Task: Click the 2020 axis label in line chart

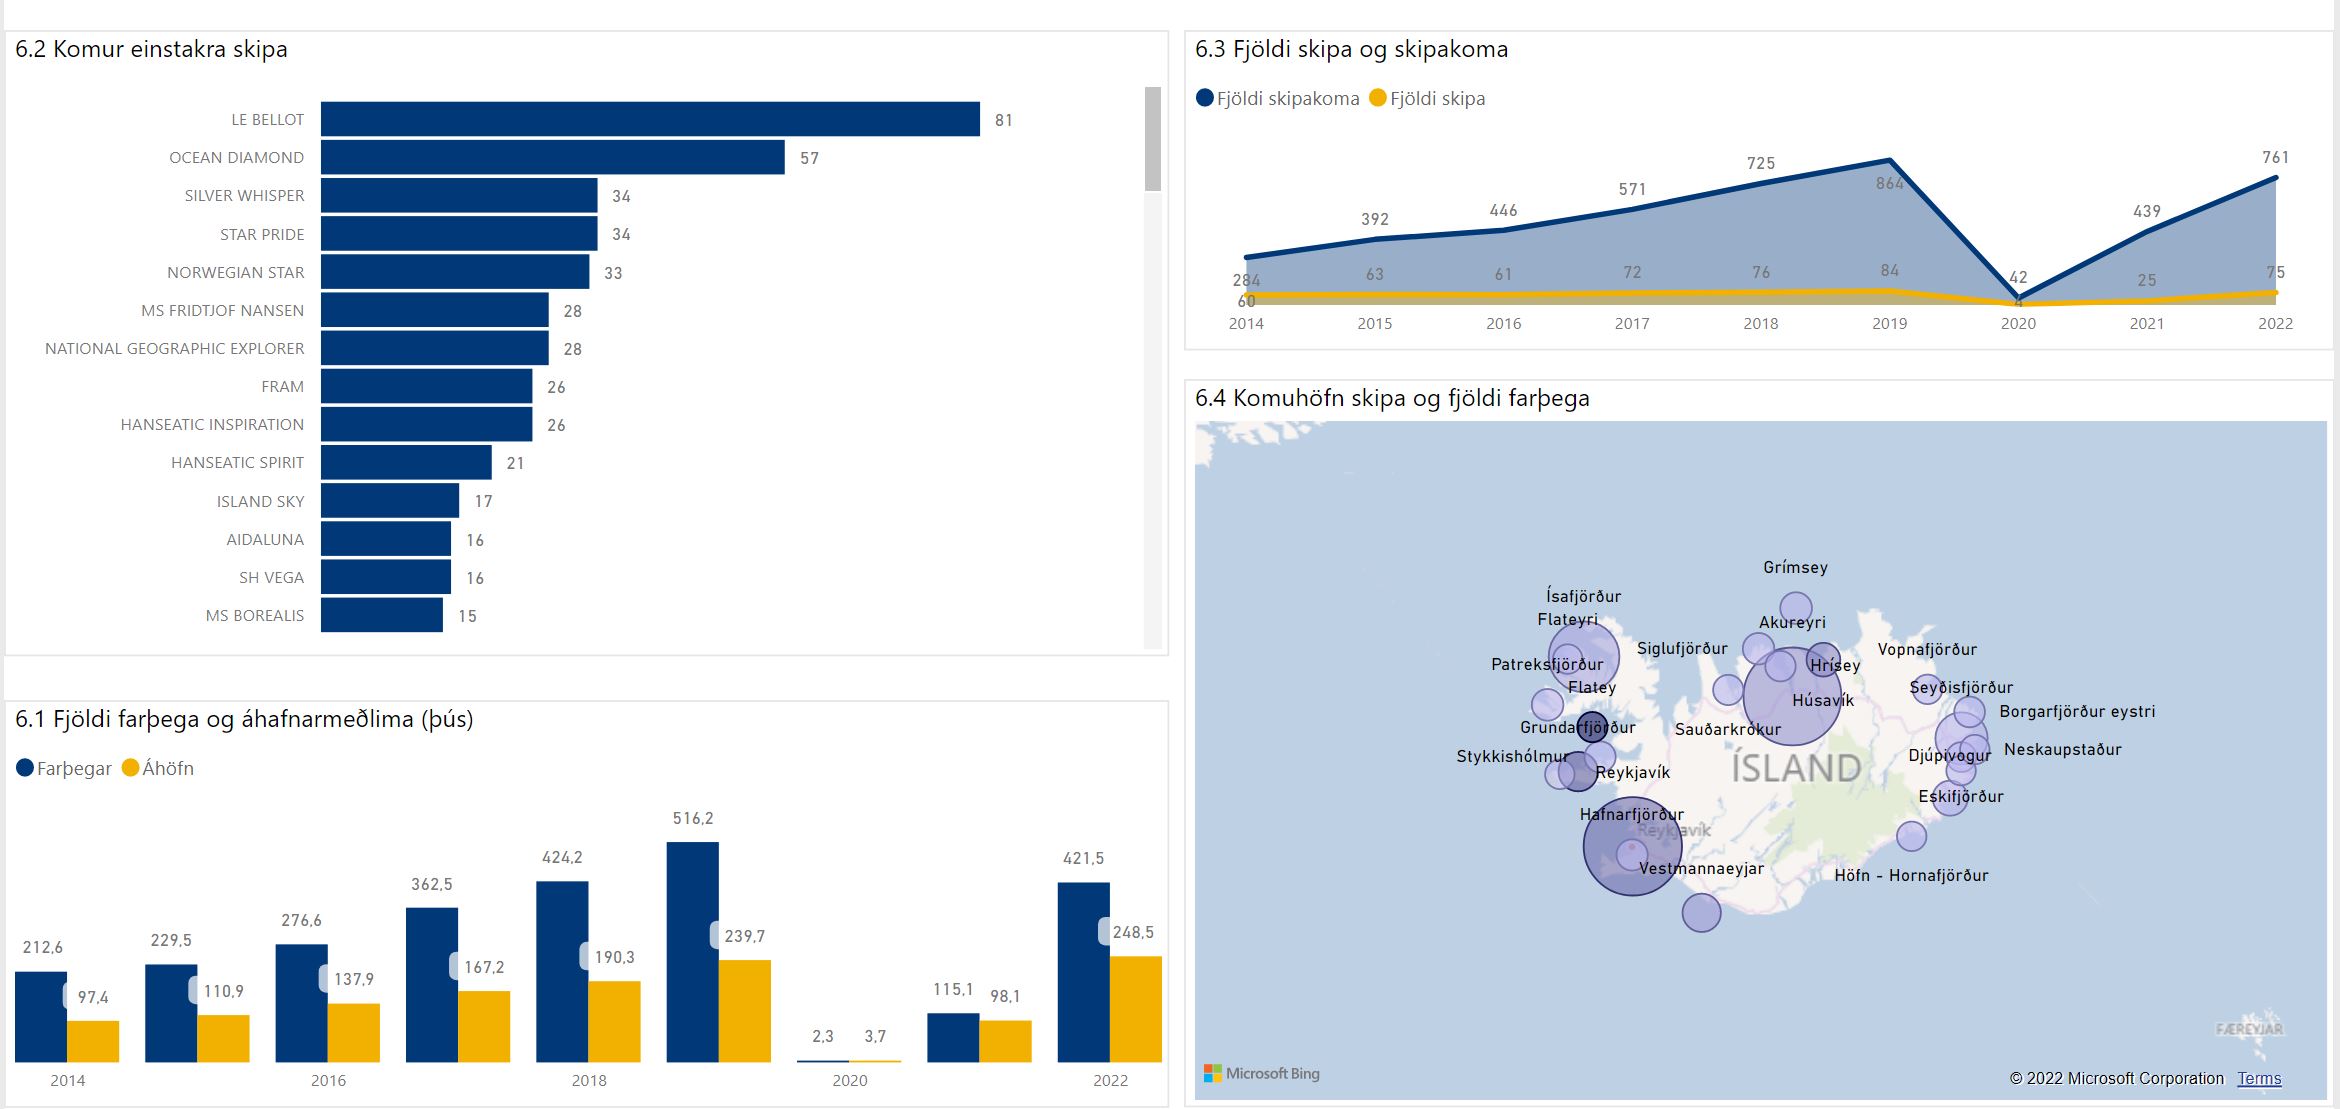Action: click(x=2018, y=324)
